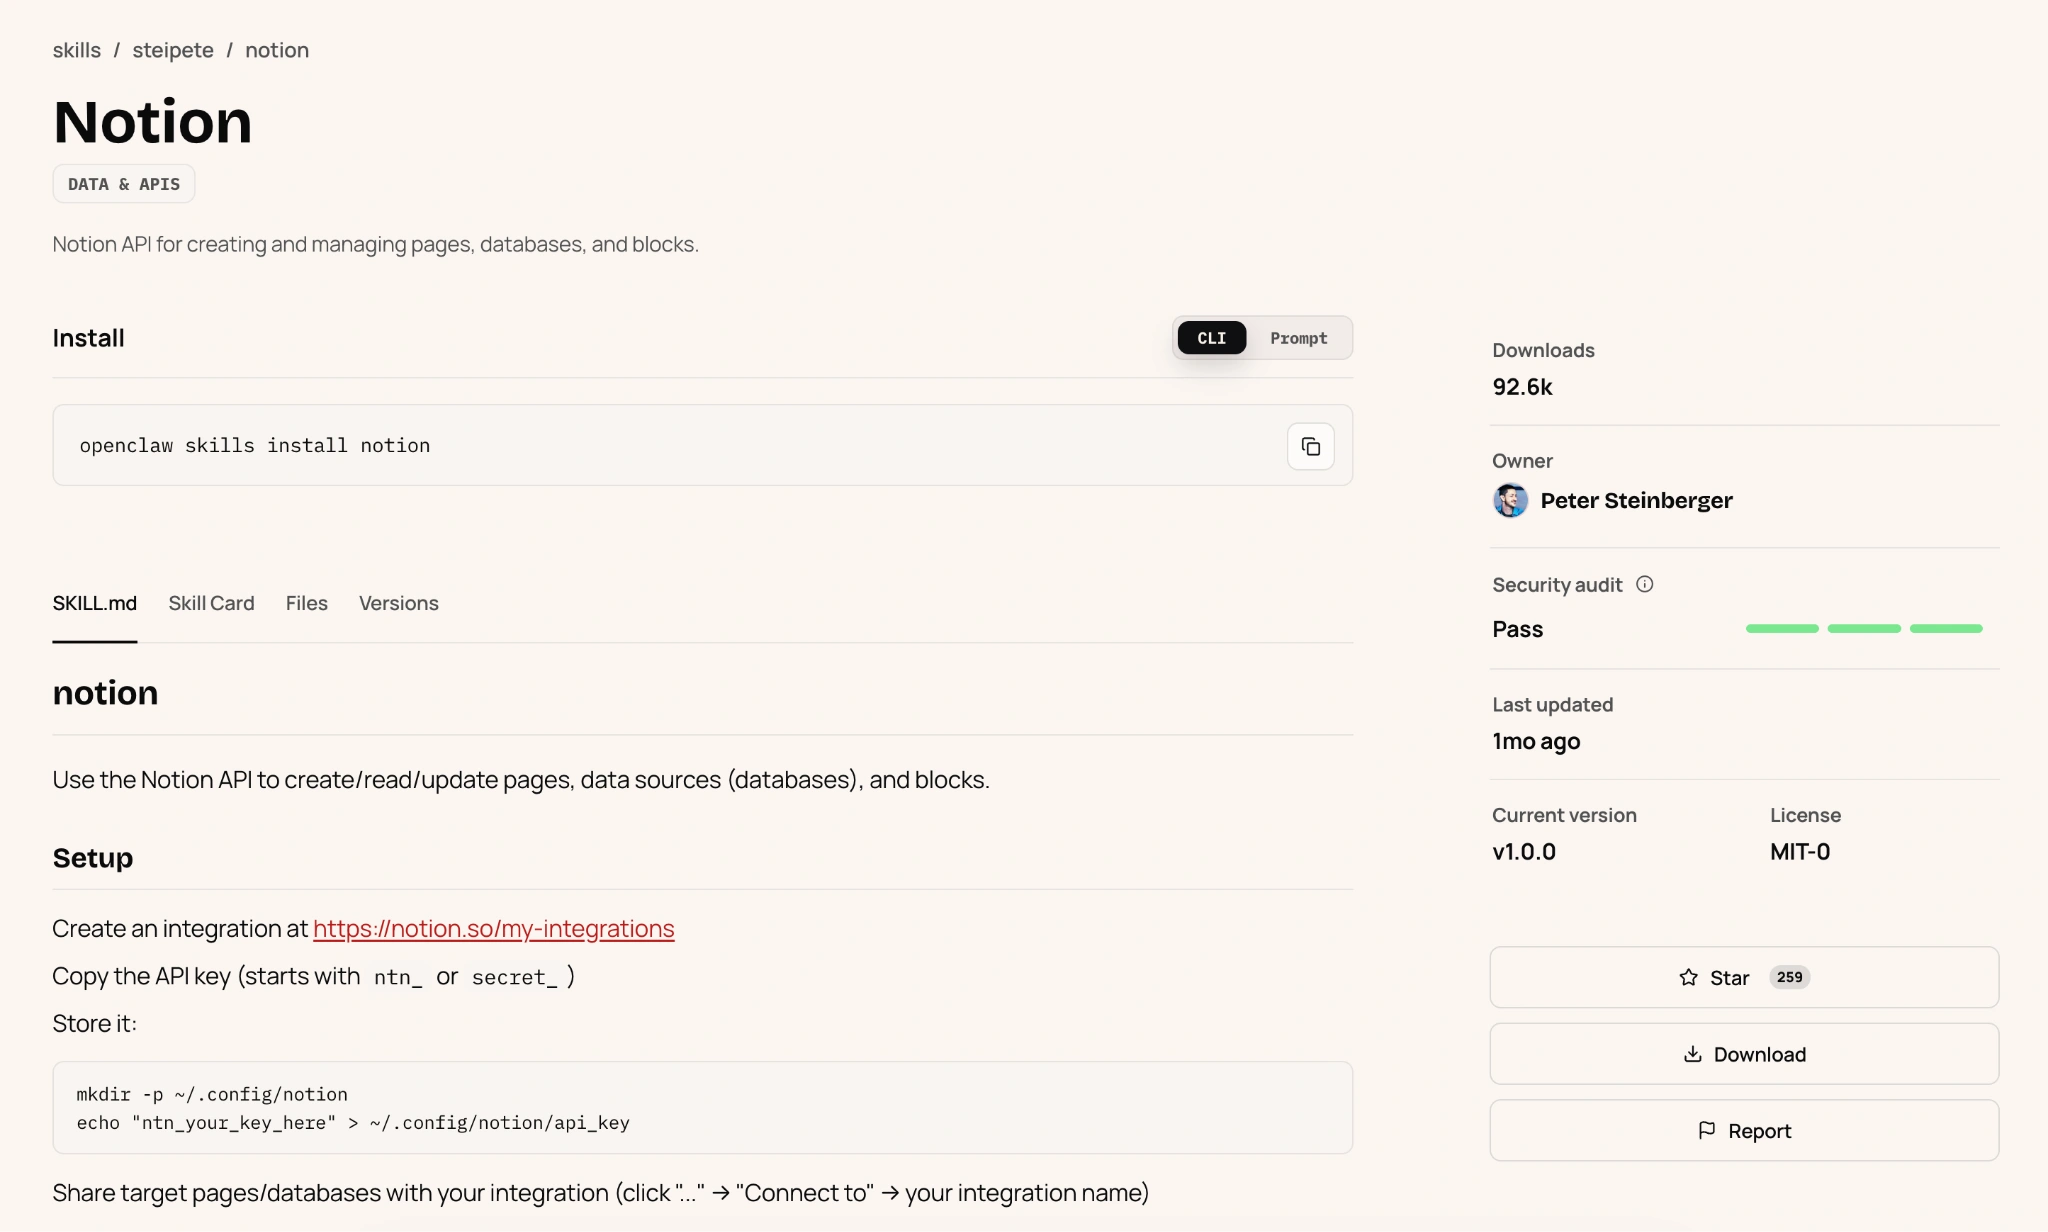Download the Notion skill
Image resolution: width=2048 pixels, height=1232 pixels.
[1744, 1054]
